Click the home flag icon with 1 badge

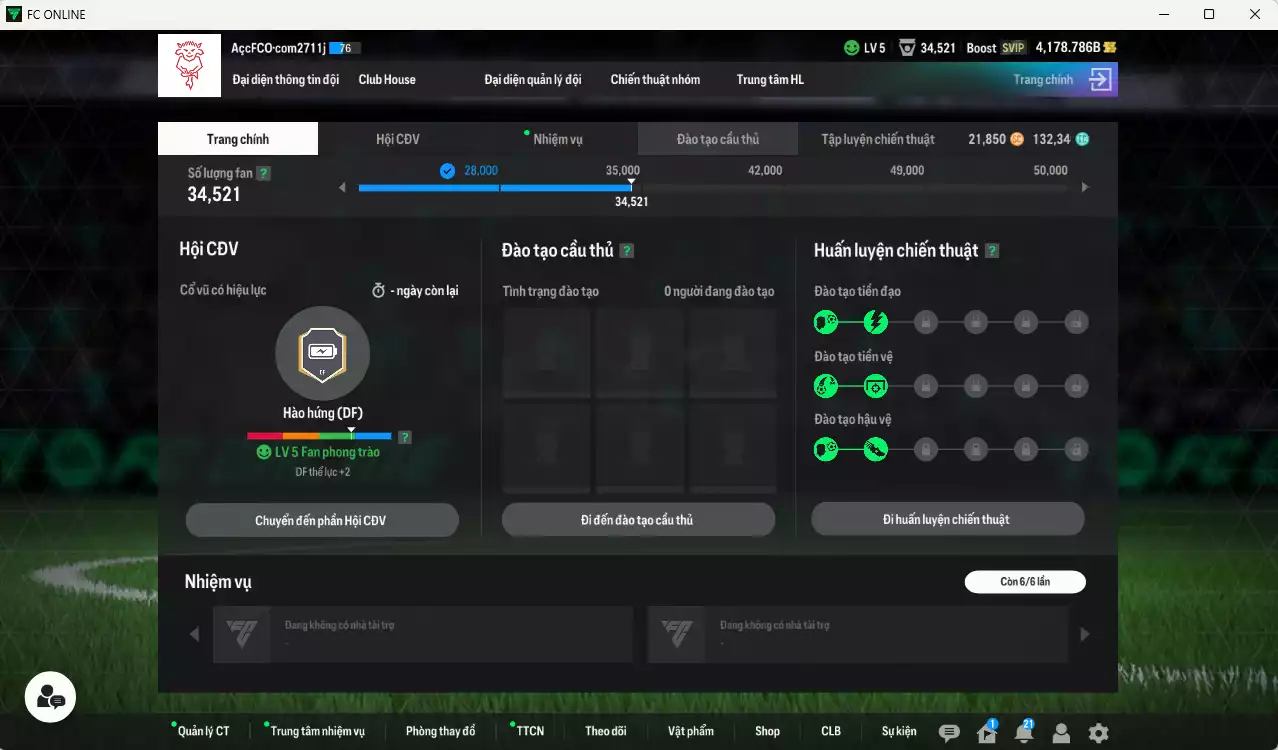coord(987,733)
